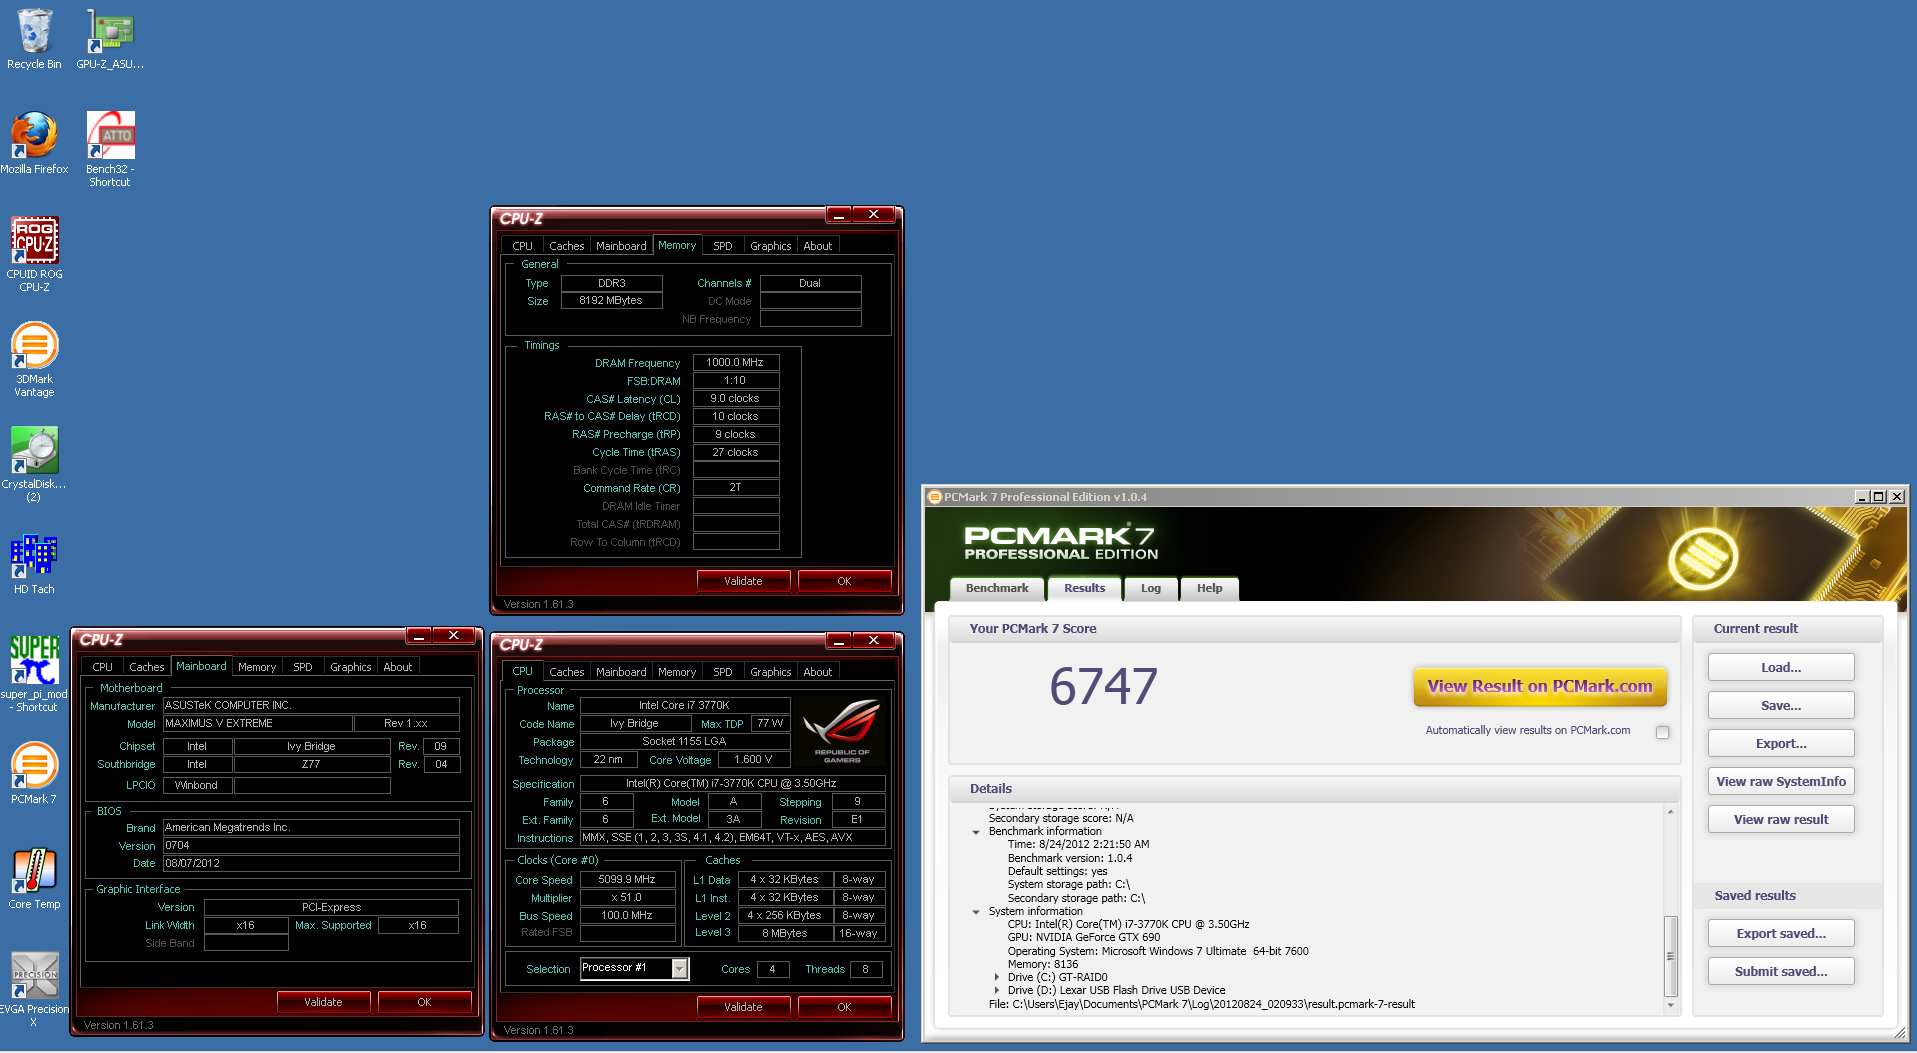Click View raw SystemInfo button
Viewport: 1917px width, 1053px height.
click(x=1781, y=781)
